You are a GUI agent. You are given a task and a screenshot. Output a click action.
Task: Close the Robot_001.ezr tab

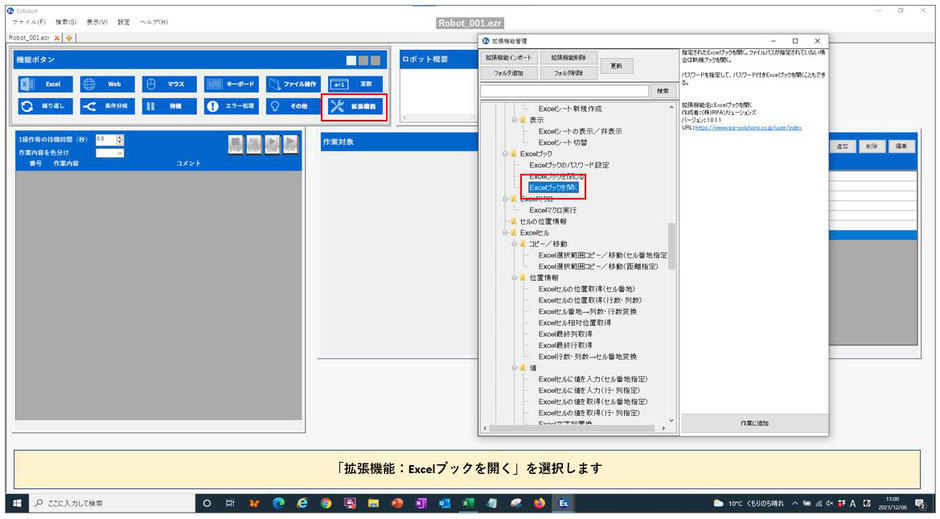57,38
